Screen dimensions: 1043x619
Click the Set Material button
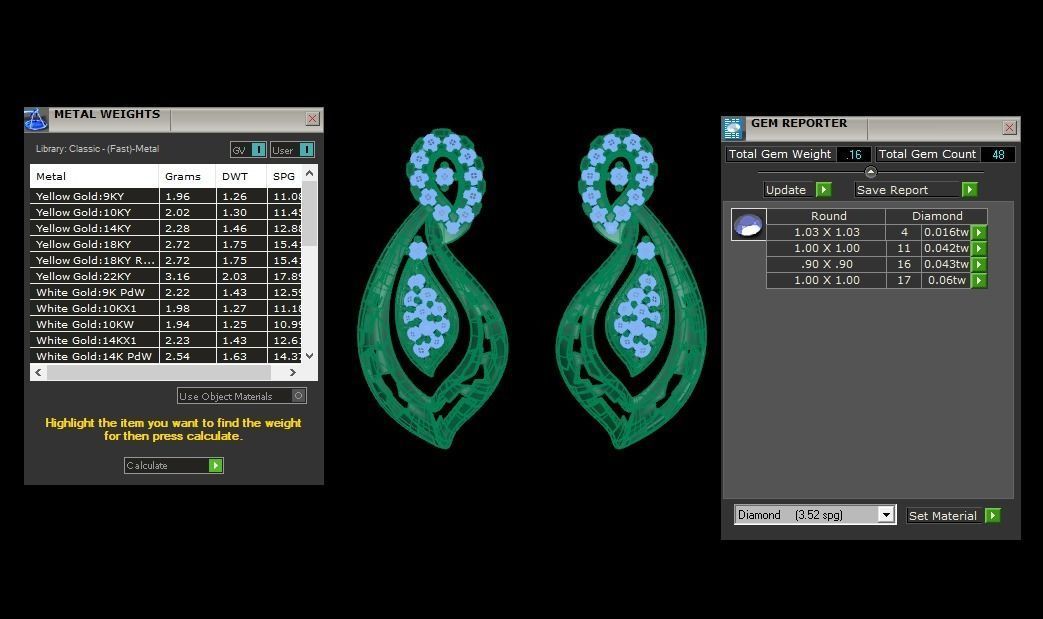click(x=954, y=515)
